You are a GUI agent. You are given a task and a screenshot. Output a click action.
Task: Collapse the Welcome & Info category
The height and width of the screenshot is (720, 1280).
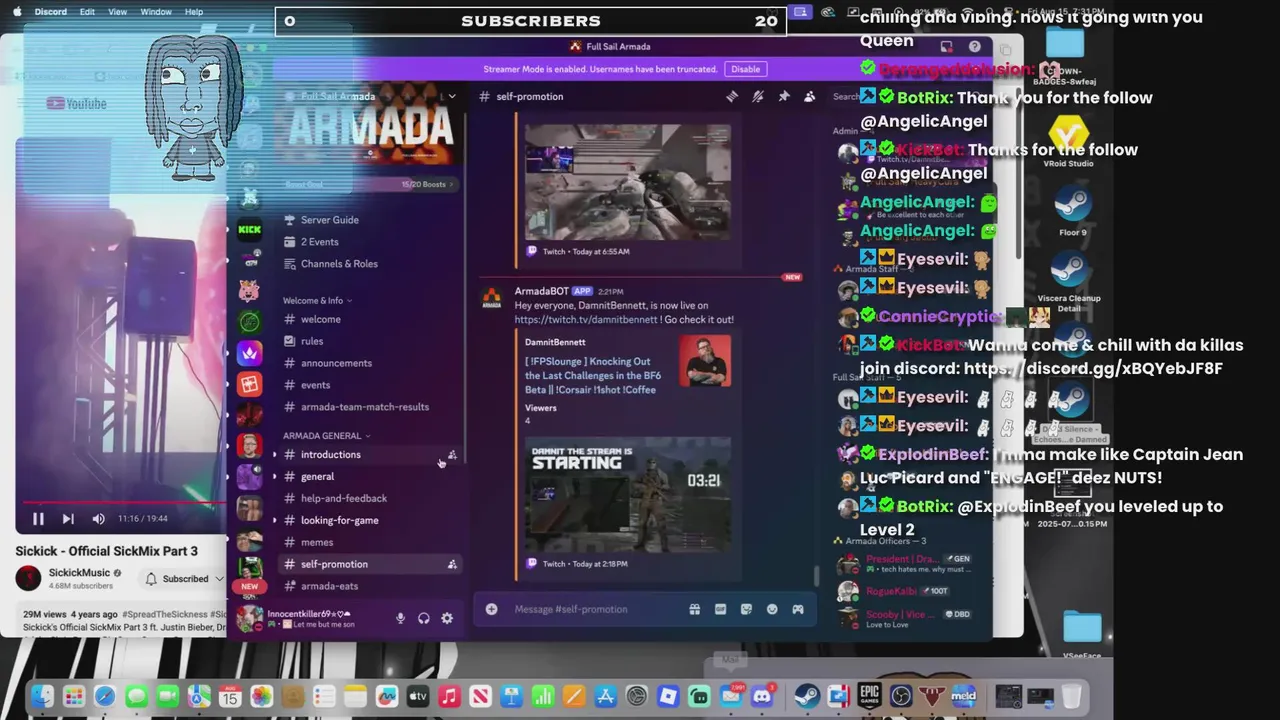(317, 300)
